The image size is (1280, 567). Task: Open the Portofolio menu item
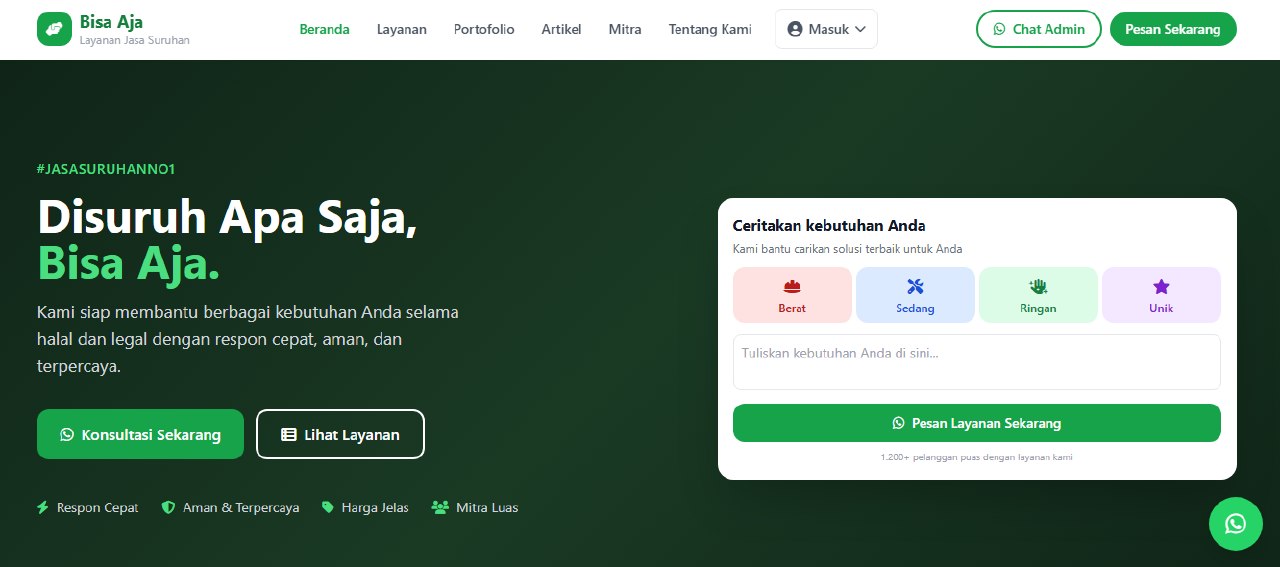tap(484, 29)
